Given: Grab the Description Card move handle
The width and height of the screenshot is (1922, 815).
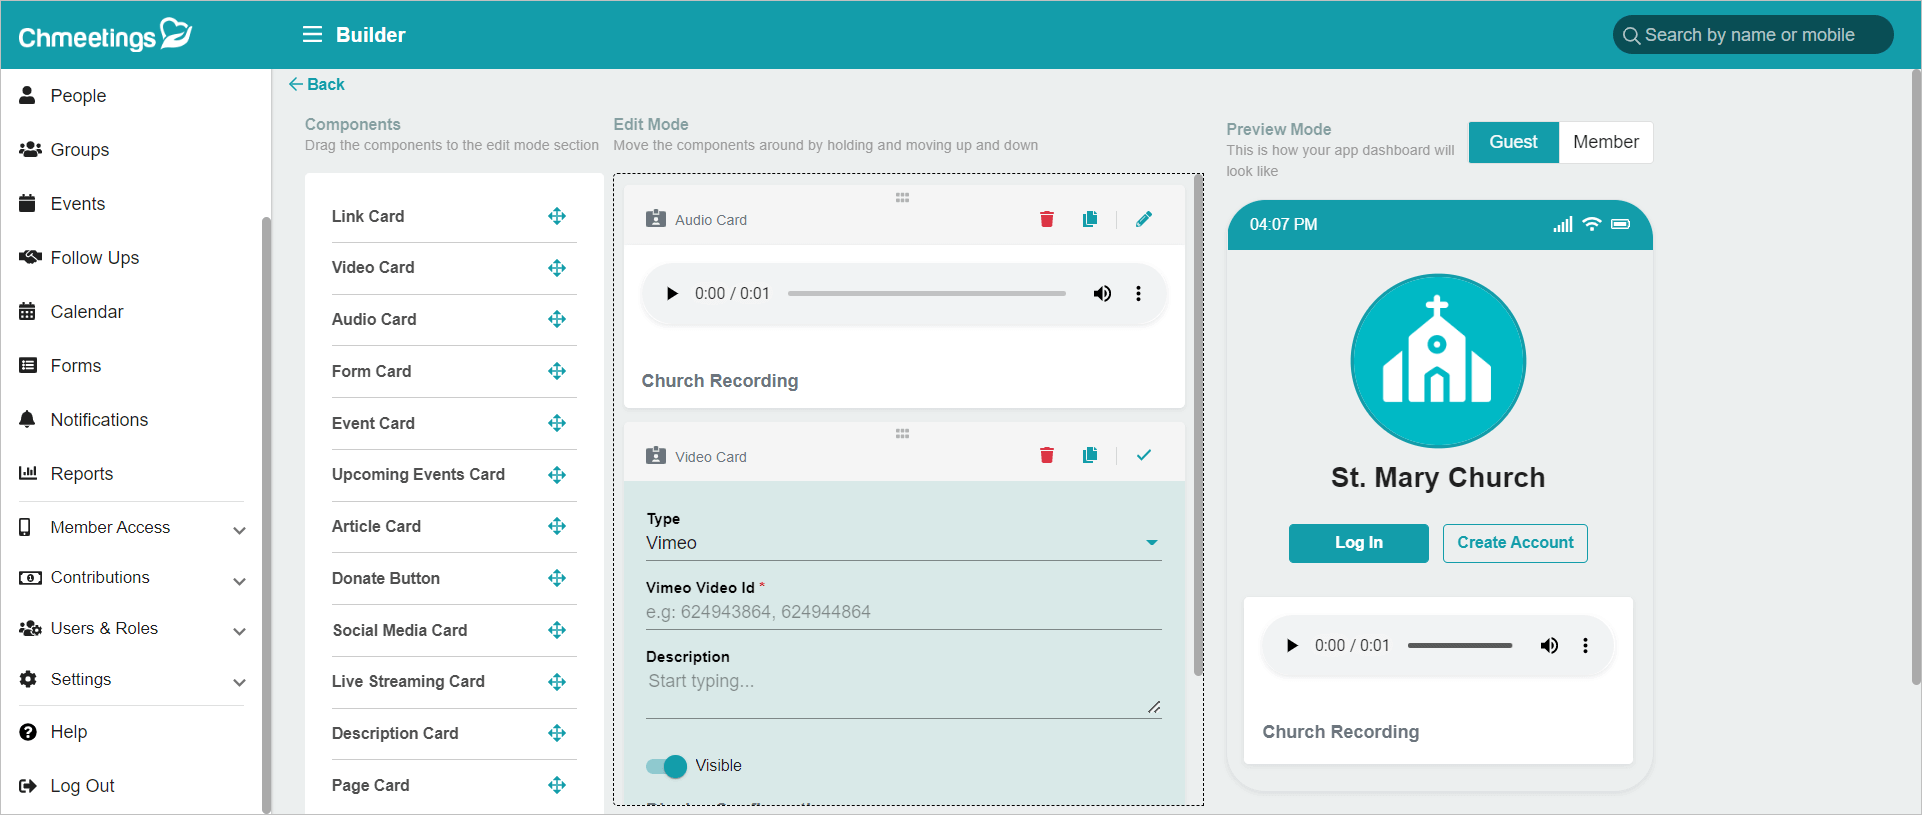Looking at the screenshot, I should click(x=557, y=733).
